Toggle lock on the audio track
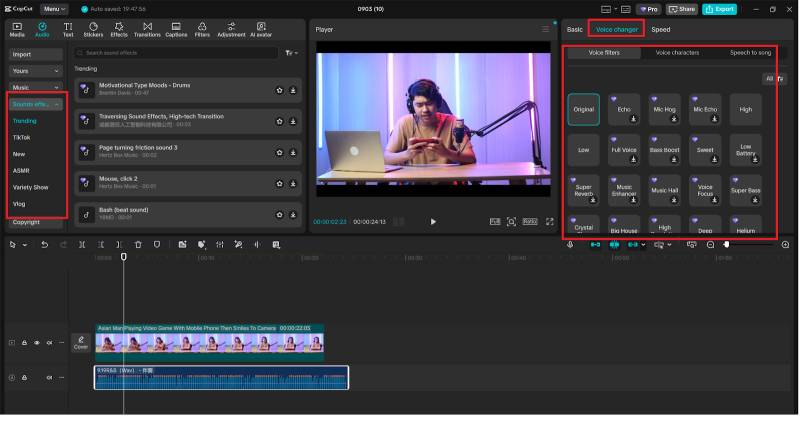 (x=24, y=378)
